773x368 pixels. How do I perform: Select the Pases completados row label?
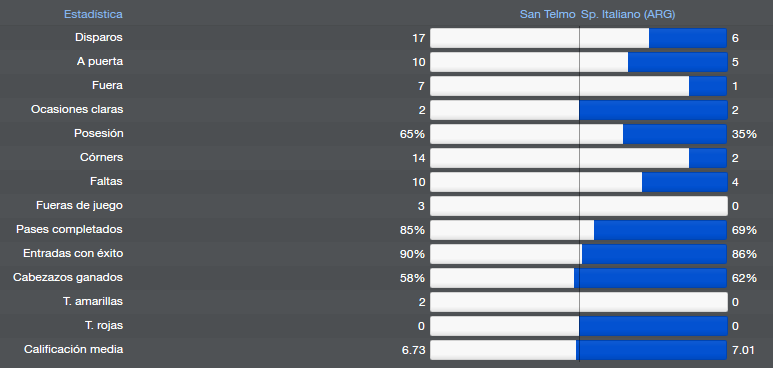click(69, 229)
